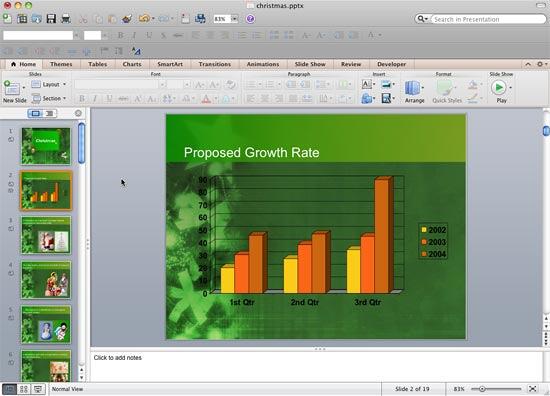The image size is (550, 396).
Task: Click the ribbon settings gear icon
Action: [x=540, y=64]
